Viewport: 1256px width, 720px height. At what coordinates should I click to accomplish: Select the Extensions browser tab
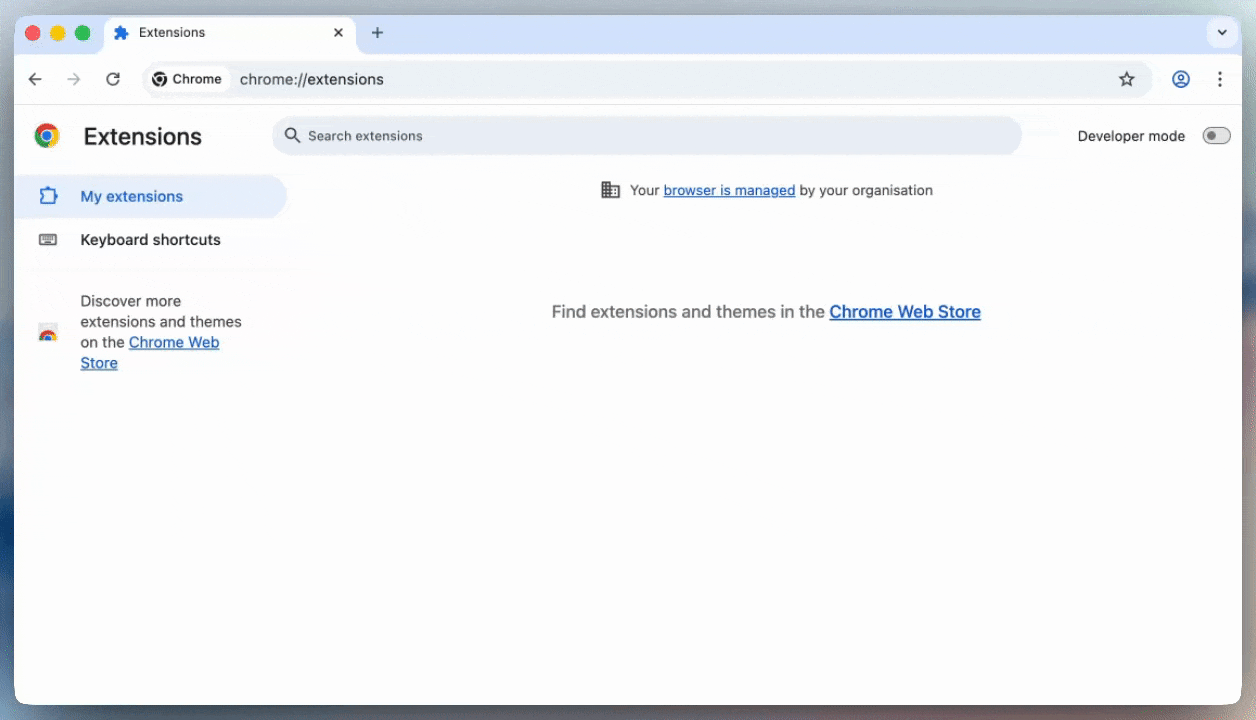(229, 33)
